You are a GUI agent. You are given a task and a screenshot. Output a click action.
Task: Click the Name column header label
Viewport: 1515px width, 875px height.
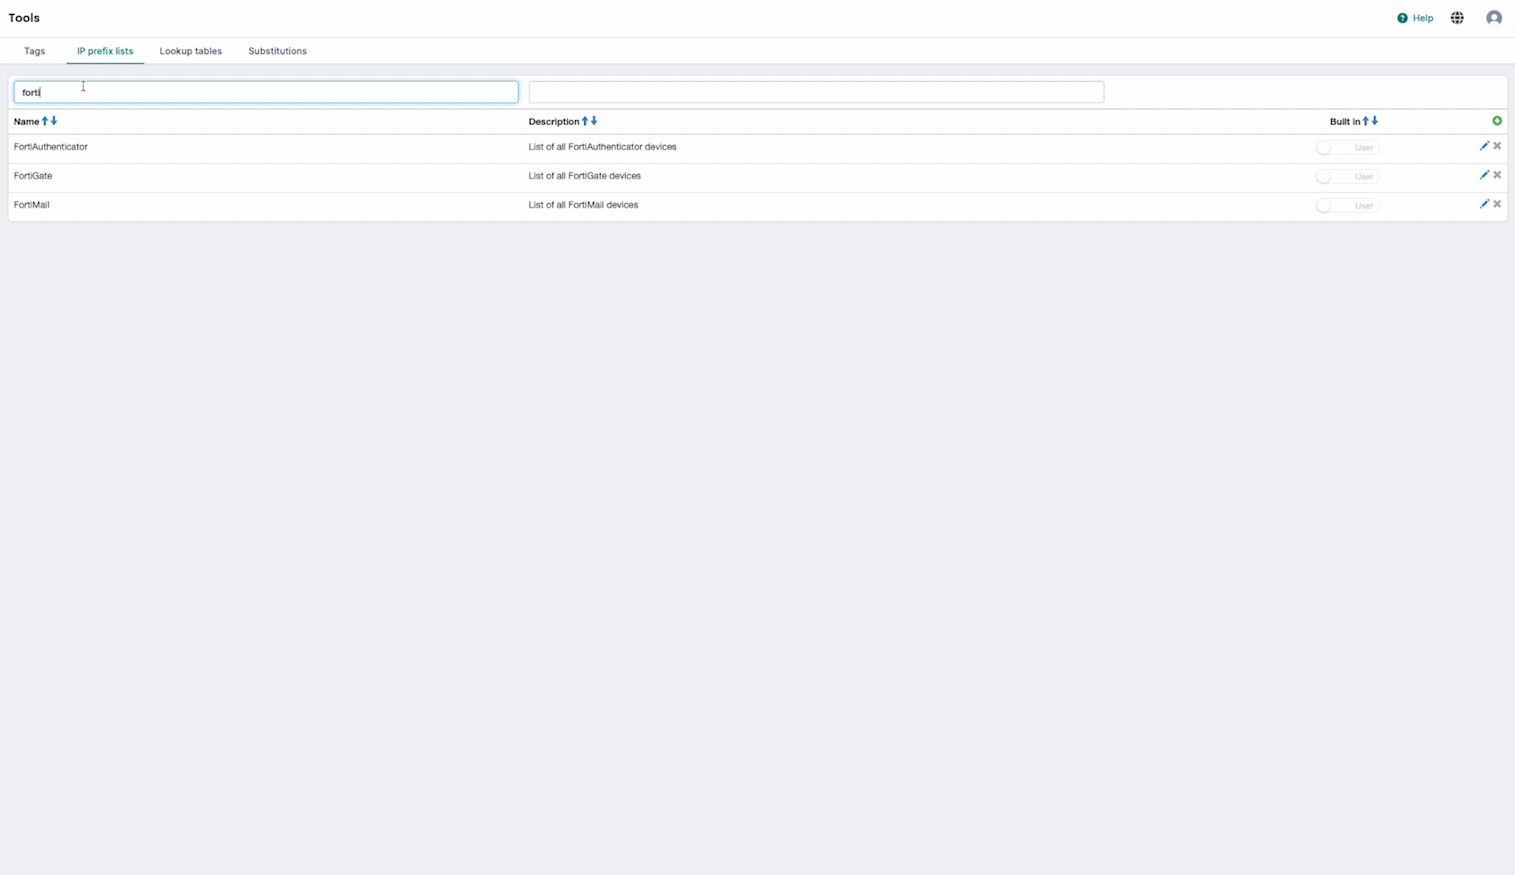[26, 122]
